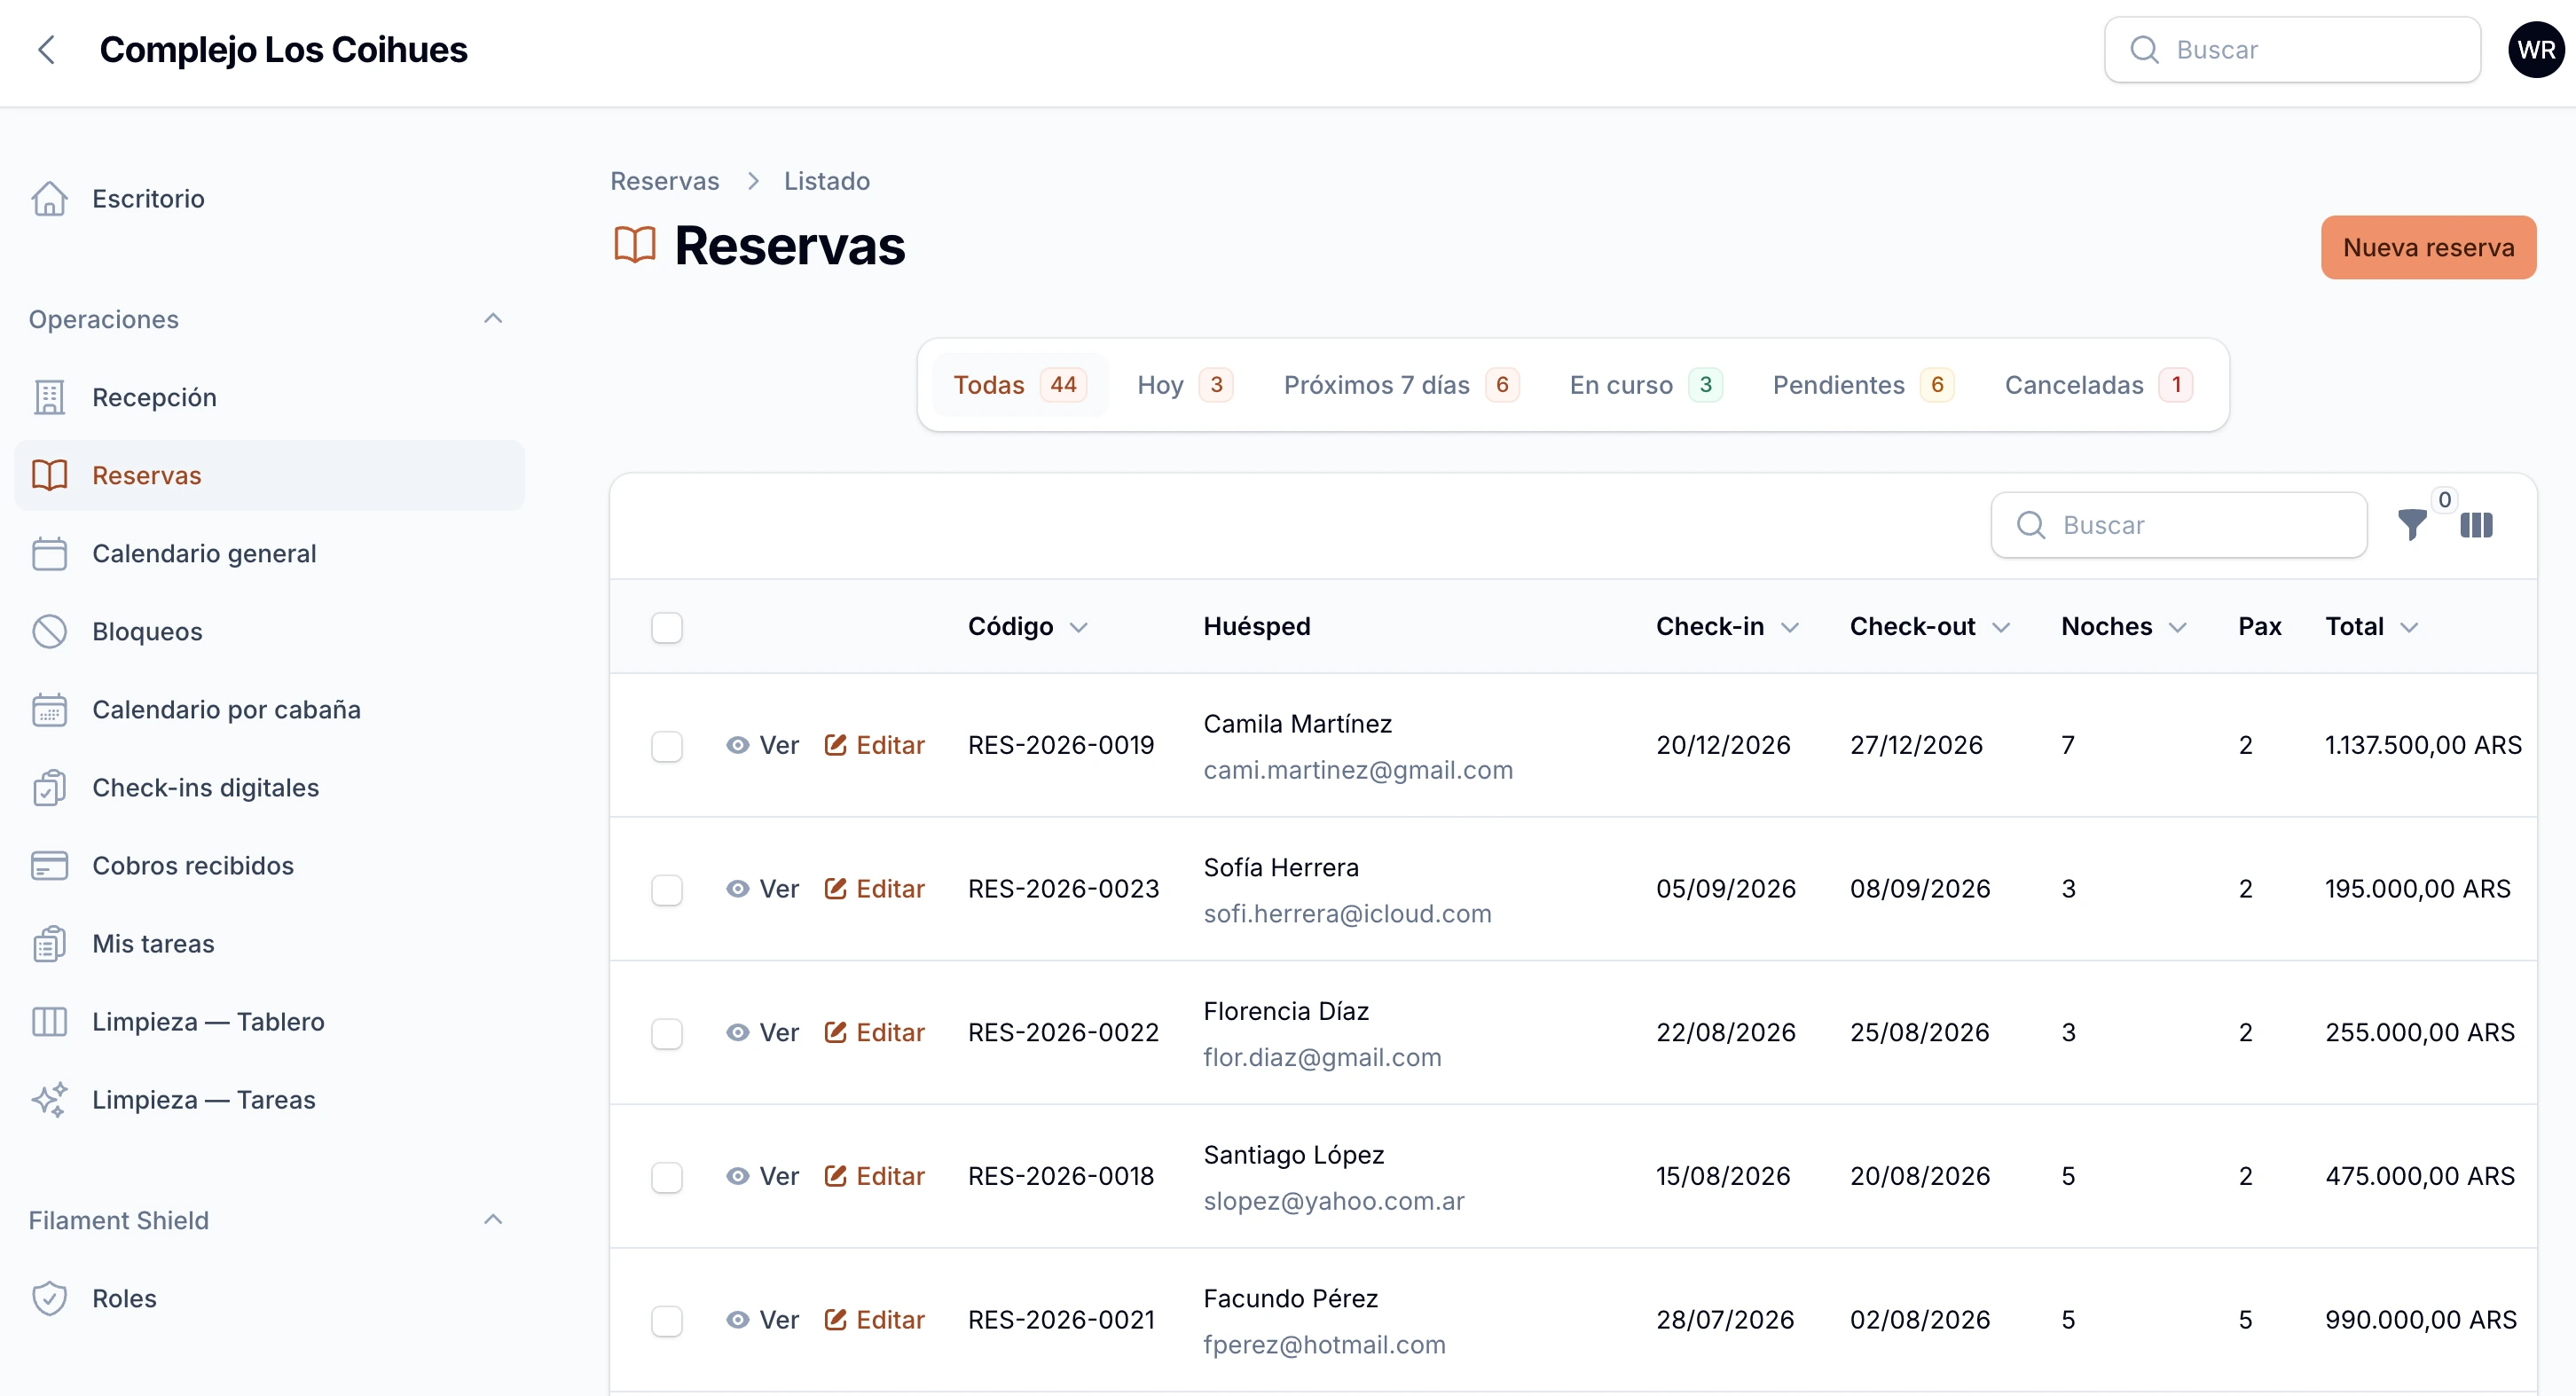Image resolution: width=2576 pixels, height=1396 pixels.
Task: Check the box for Santiago López reservation
Action: pos(667,1177)
